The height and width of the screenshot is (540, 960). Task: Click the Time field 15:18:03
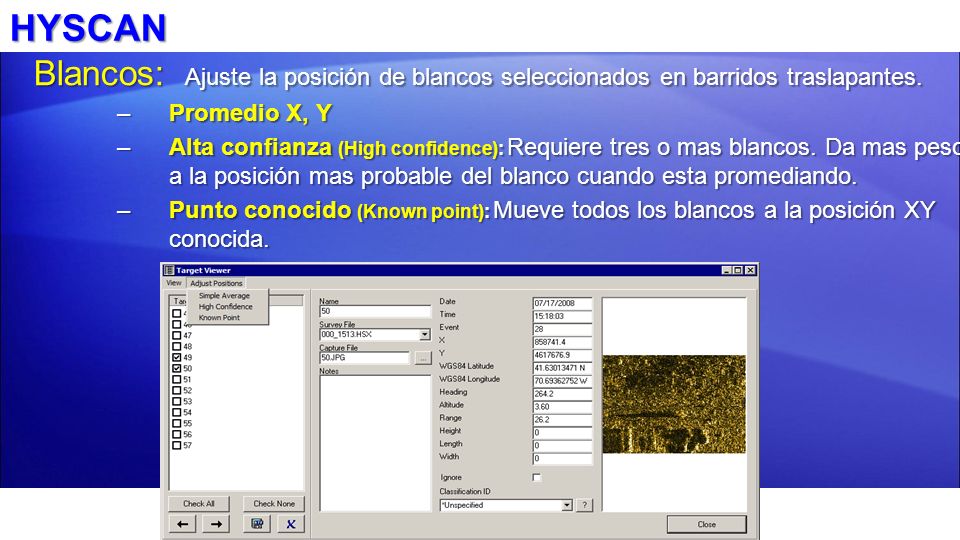pos(562,317)
